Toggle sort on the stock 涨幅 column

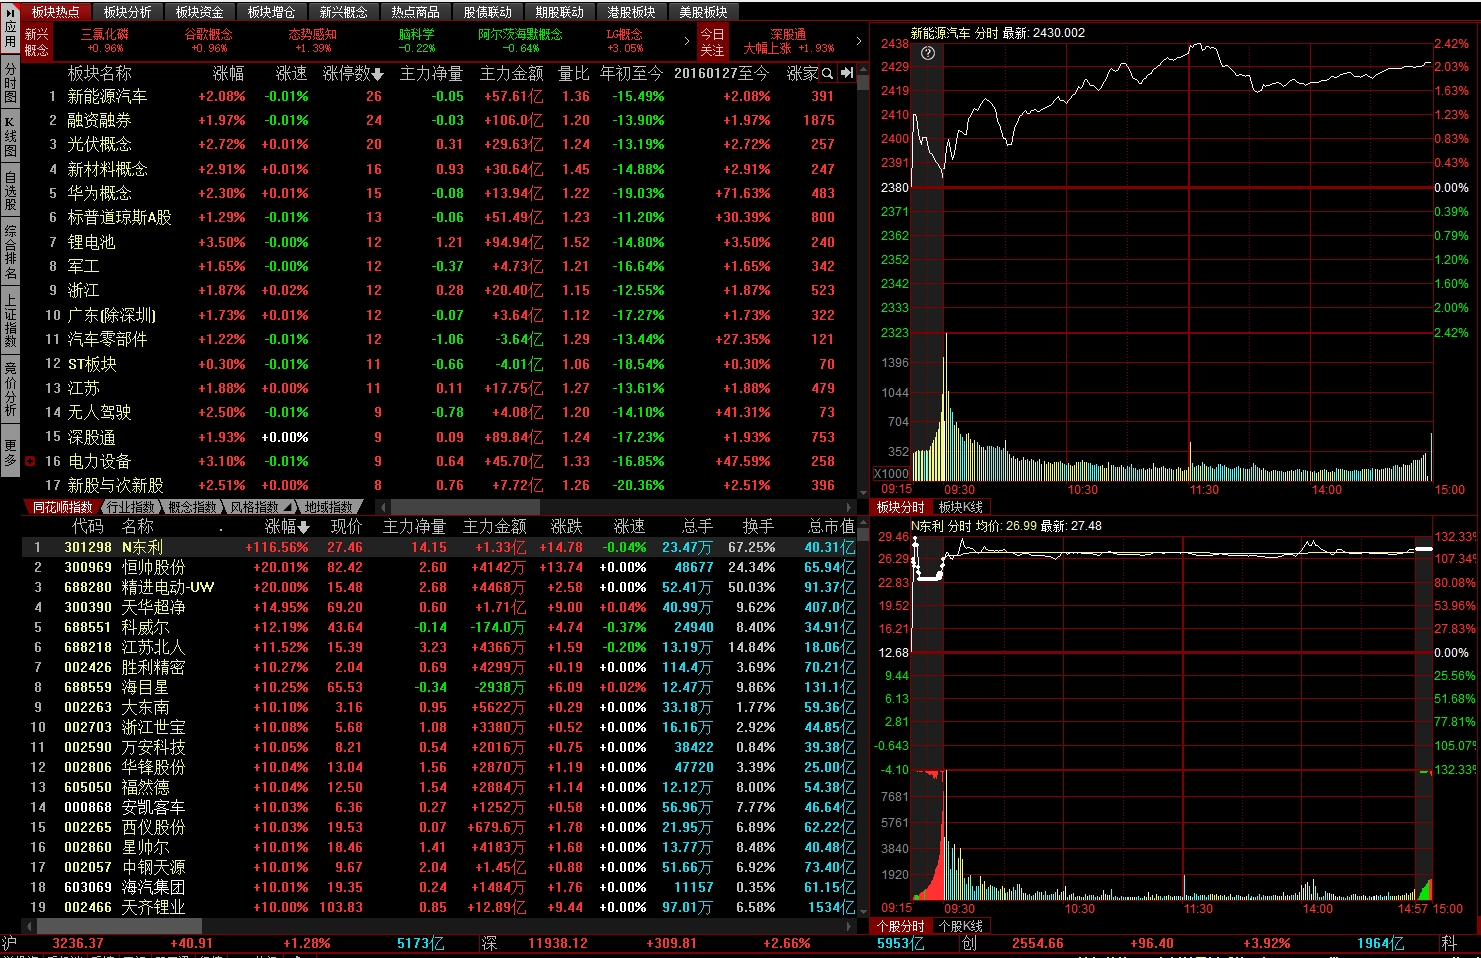(287, 526)
